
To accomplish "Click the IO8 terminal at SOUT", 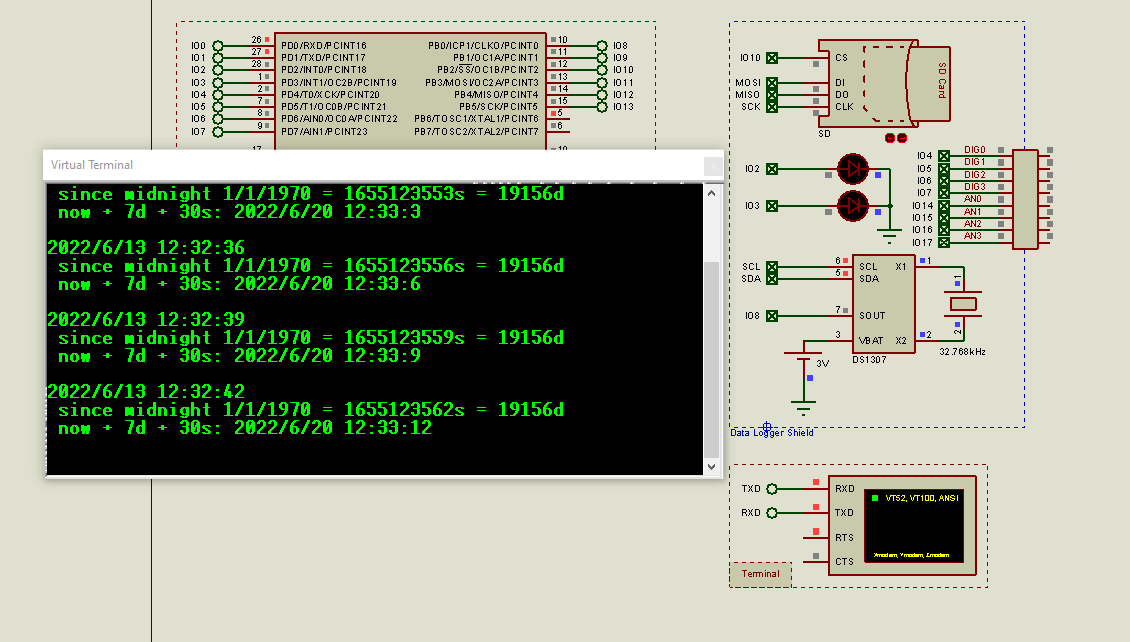I will pyautogui.click(x=772, y=316).
